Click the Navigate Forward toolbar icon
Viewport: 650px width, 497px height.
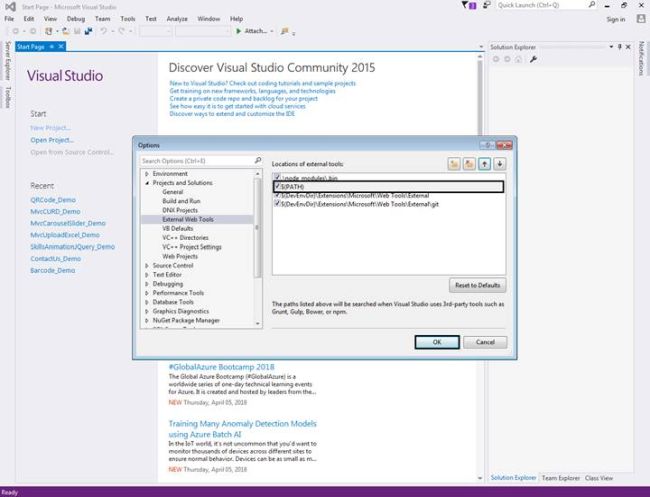tap(33, 31)
